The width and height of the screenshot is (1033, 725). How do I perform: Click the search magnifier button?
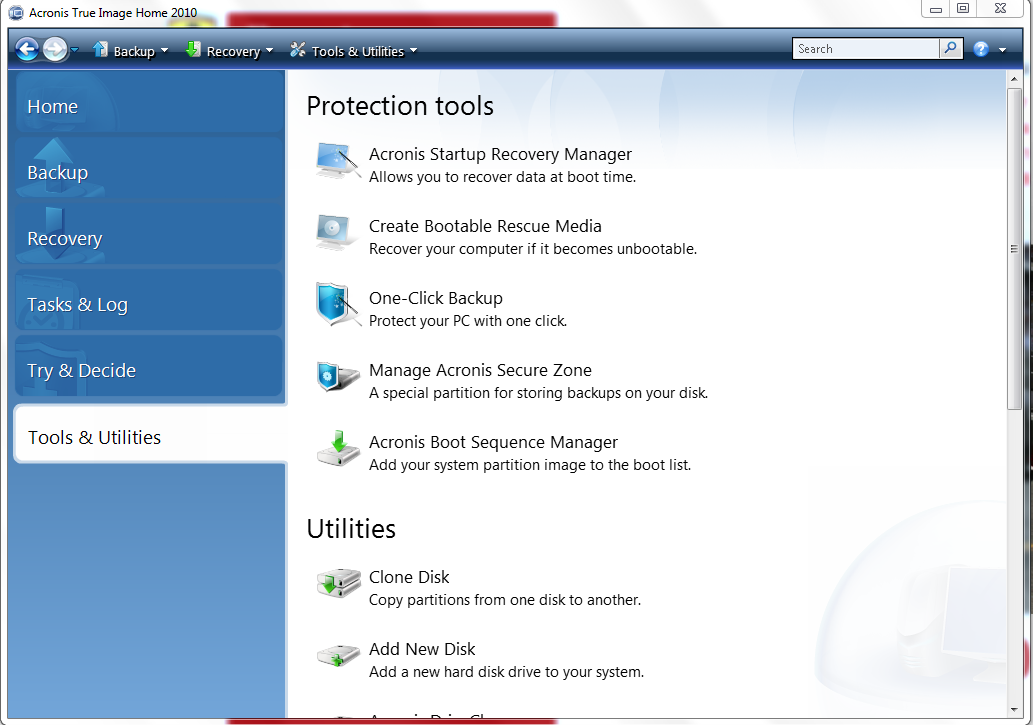pos(951,49)
